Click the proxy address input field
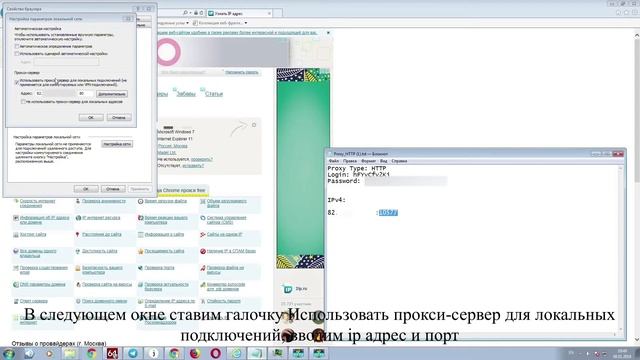The height and width of the screenshot is (360, 640). click(56, 93)
